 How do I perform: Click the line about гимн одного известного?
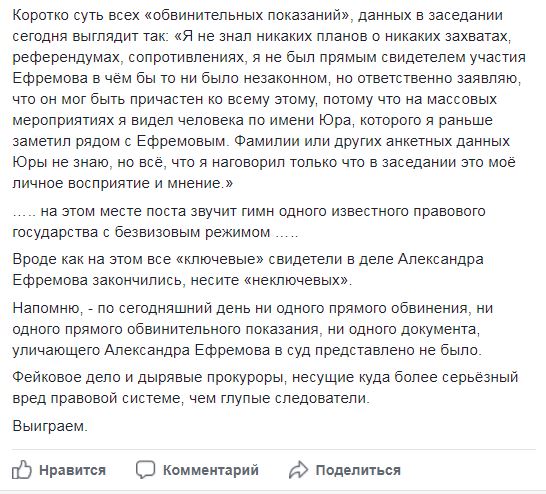click(249, 221)
